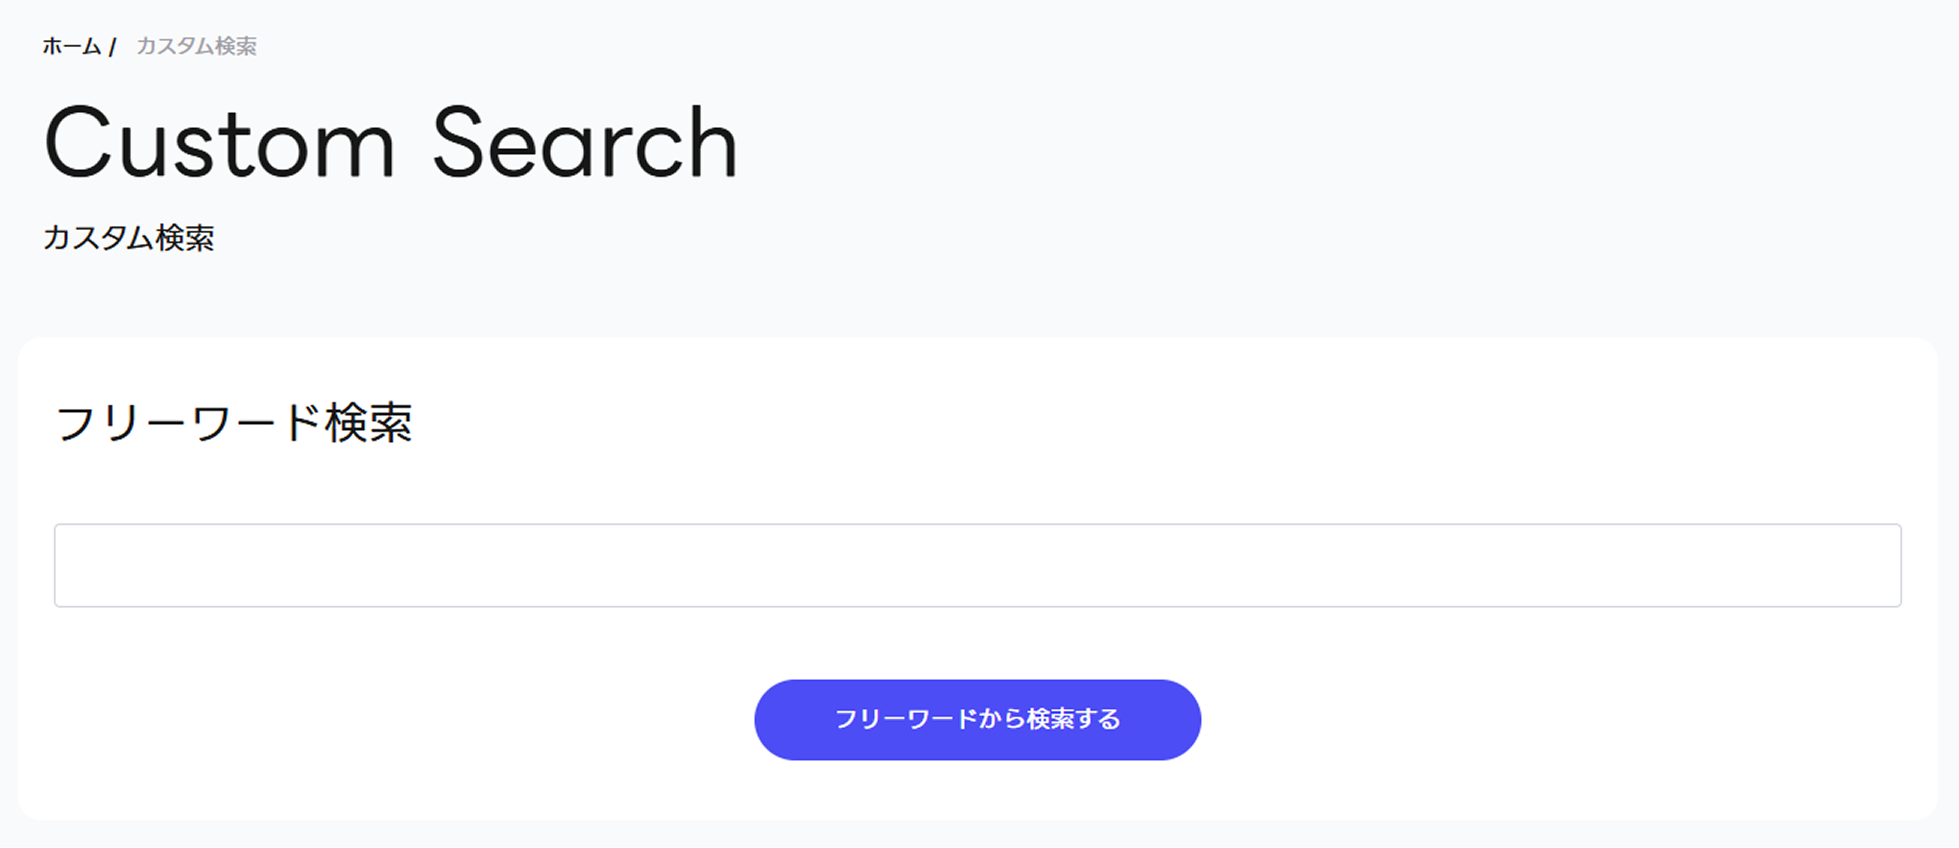This screenshot has width=1959, height=848.
Task: Place cursor in the フリーワード検索 text field
Action: click(x=977, y=565)
